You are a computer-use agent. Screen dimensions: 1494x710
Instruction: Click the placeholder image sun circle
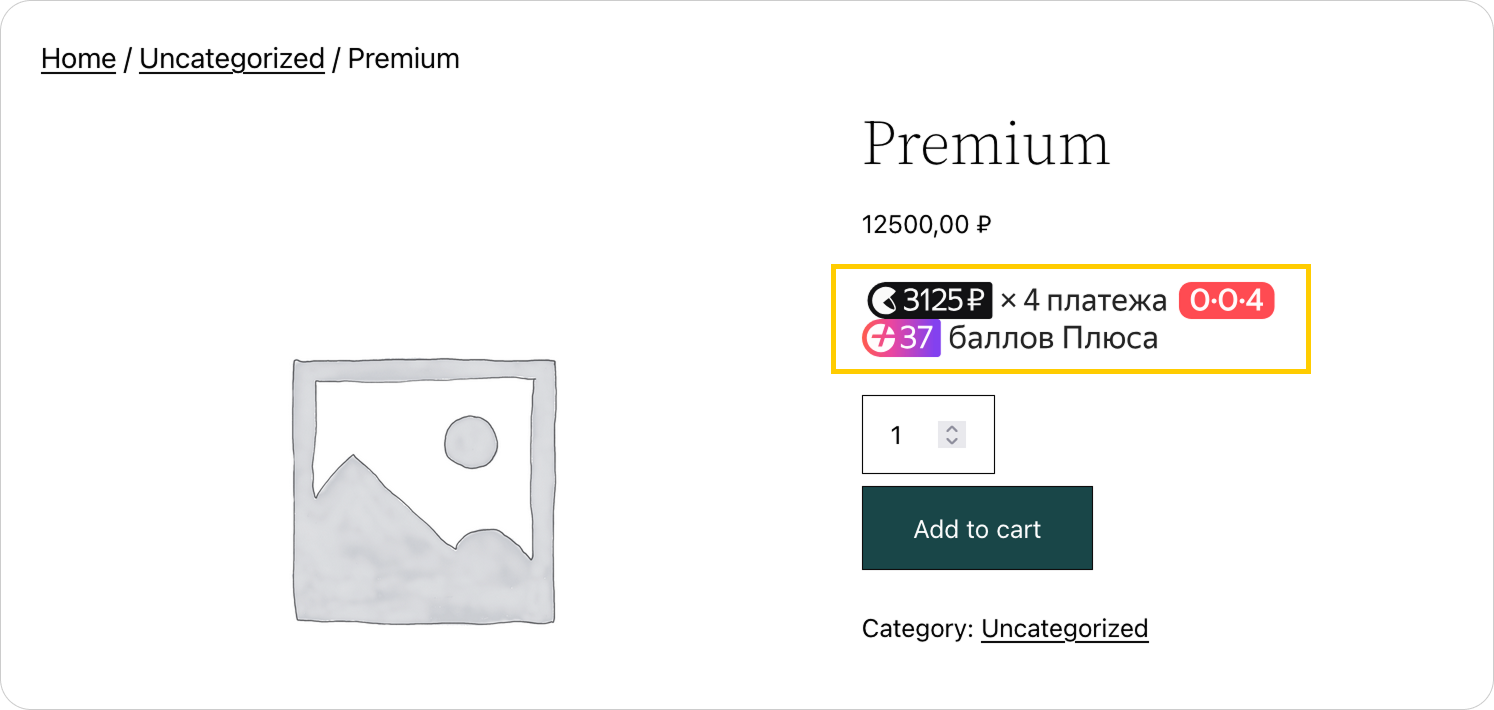pyautogui.click(x=470, y=442)
